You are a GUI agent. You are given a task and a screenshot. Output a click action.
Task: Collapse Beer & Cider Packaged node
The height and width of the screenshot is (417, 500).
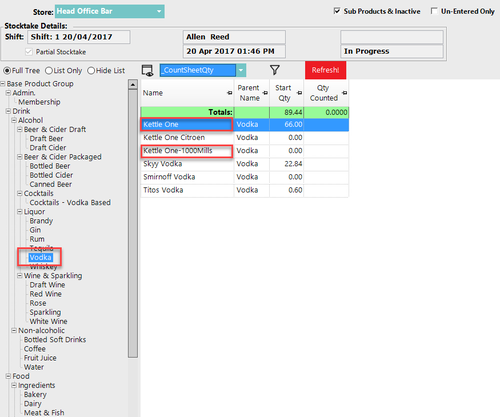click(20, 157)
